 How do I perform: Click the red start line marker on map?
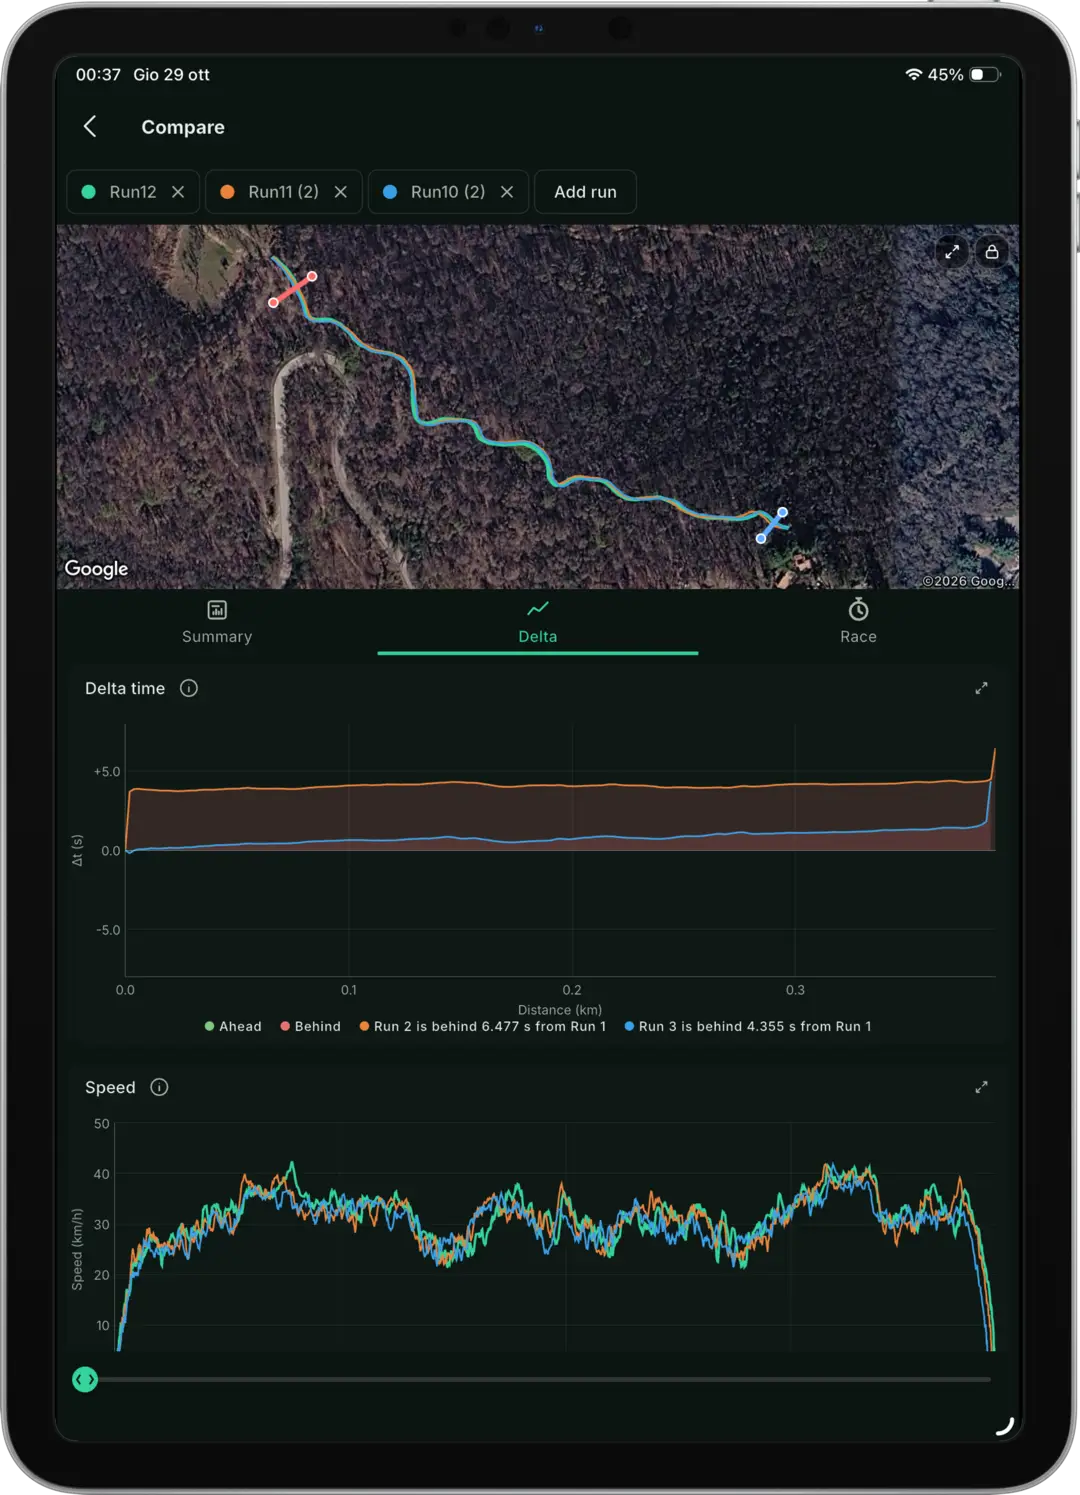click(x=293, y=289)
